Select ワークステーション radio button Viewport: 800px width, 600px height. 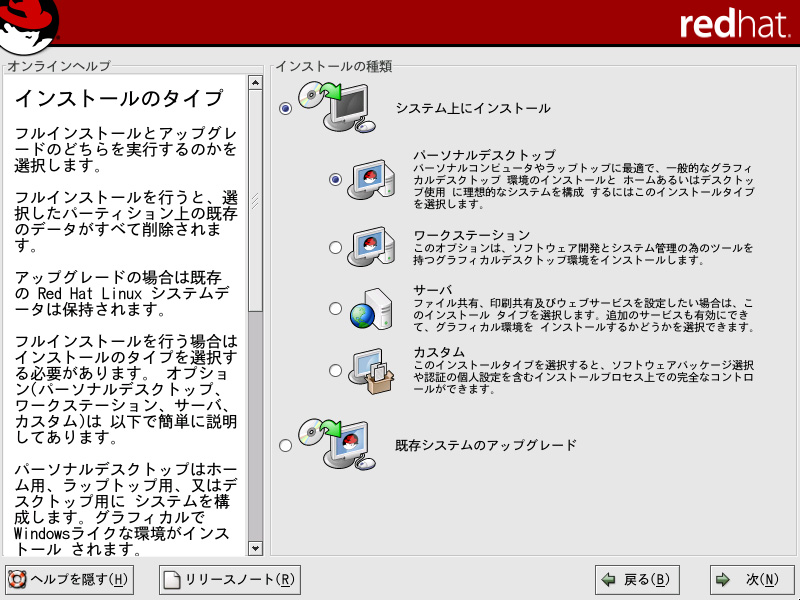[335, 247]
